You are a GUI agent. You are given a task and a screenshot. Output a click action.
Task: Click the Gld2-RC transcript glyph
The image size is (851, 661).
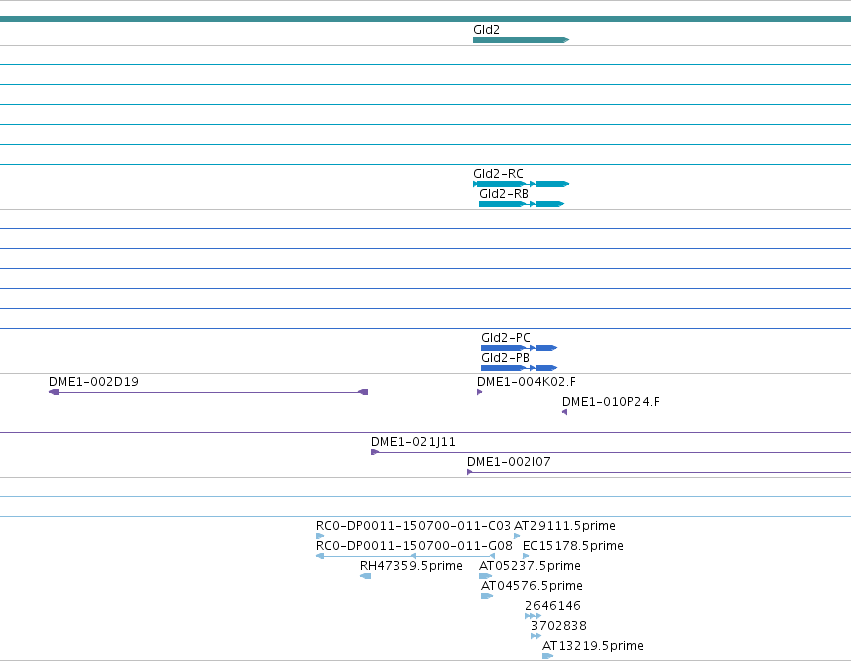(521, 184)
